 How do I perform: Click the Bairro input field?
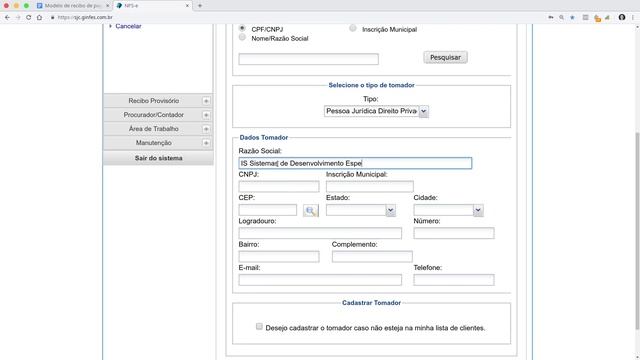[x=279, y=256]
